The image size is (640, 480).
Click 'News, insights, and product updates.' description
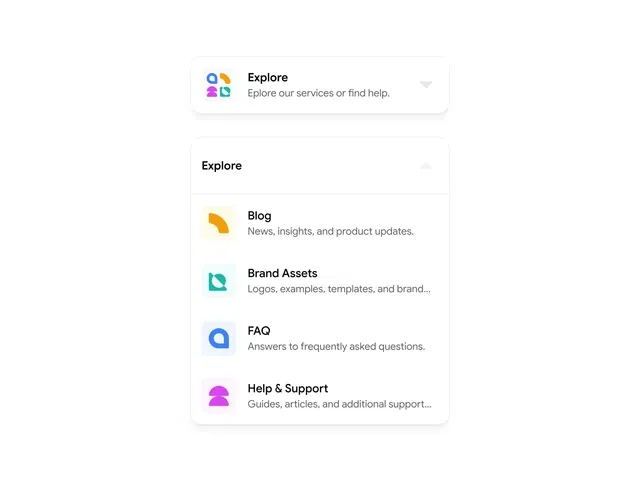(x=331, y=231)
